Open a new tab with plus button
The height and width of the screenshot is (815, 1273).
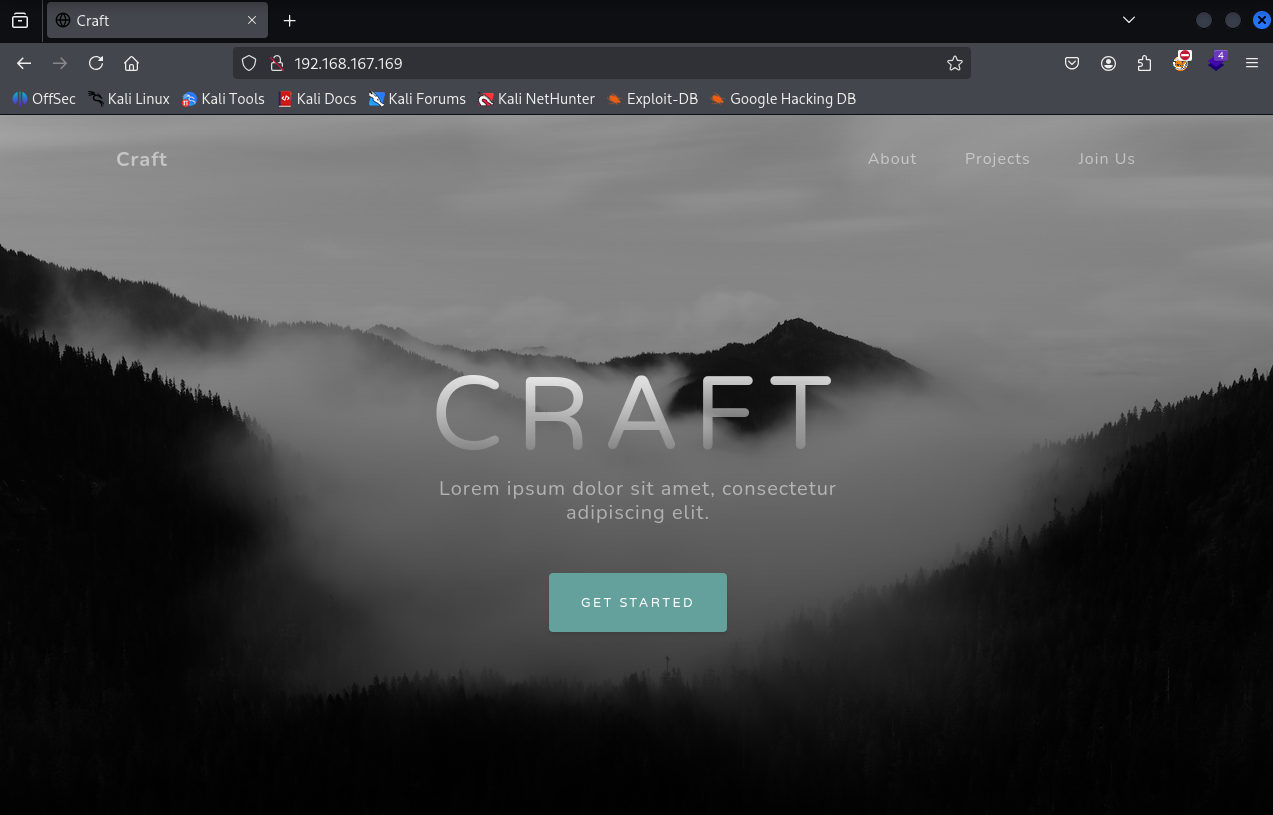click(x=289, y=20)
